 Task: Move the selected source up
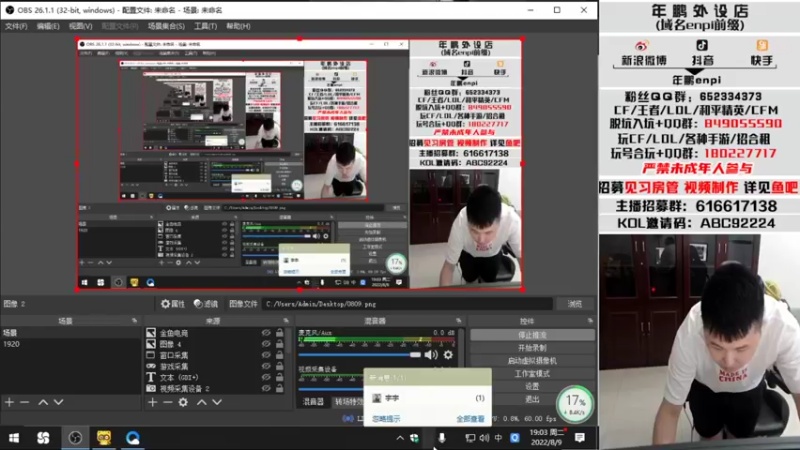tap(202, 402)
